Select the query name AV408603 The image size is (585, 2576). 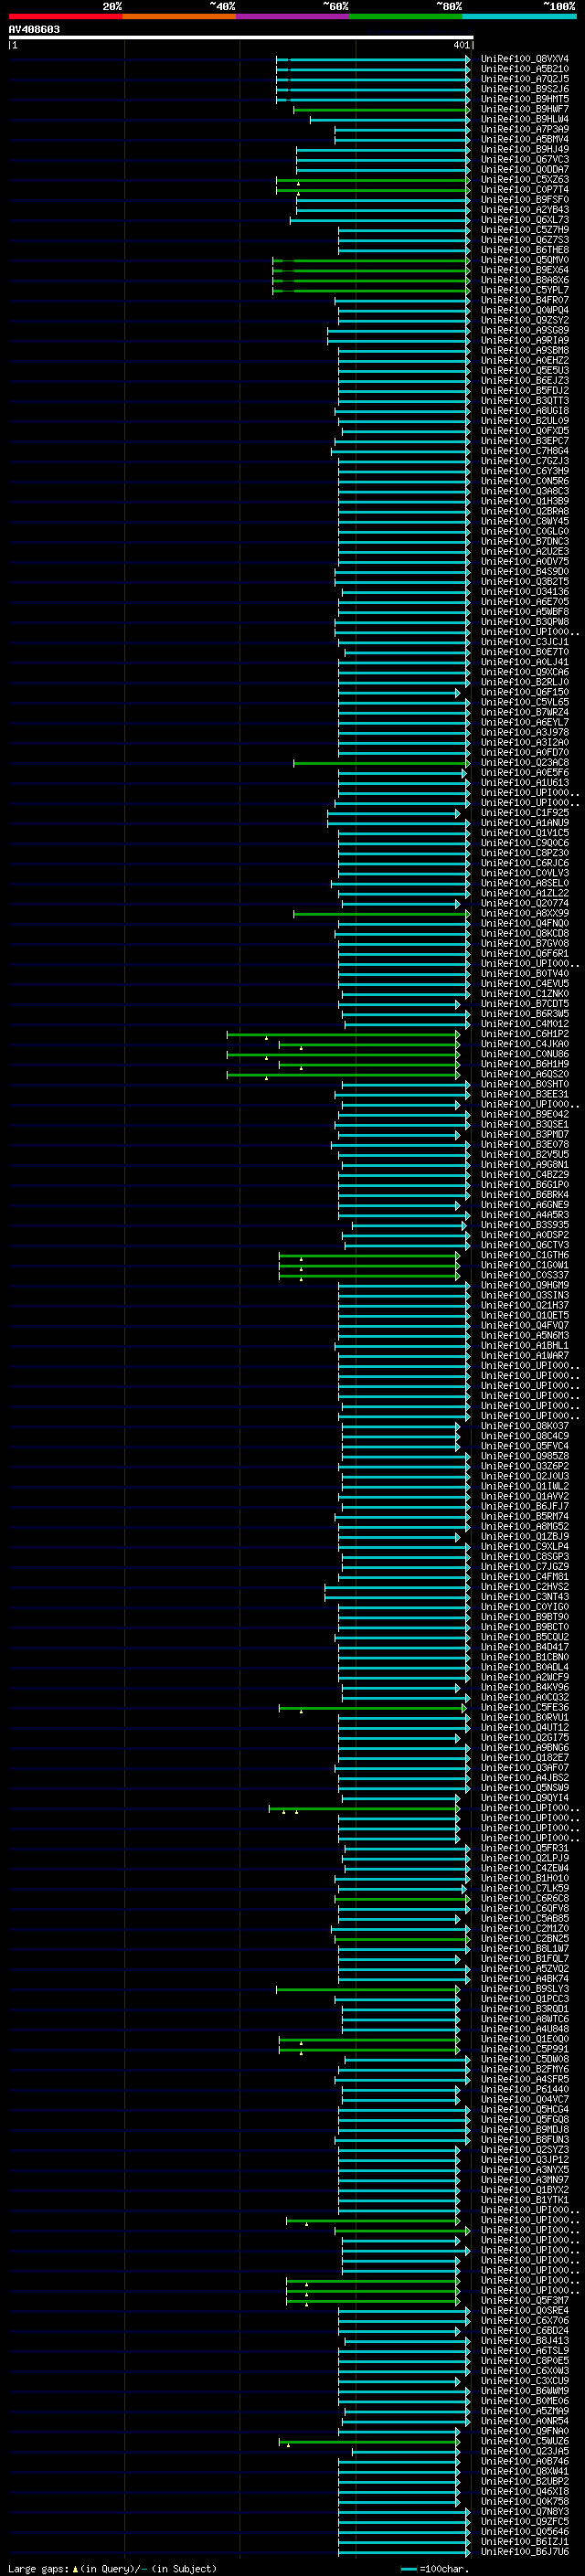pos(34,29)
